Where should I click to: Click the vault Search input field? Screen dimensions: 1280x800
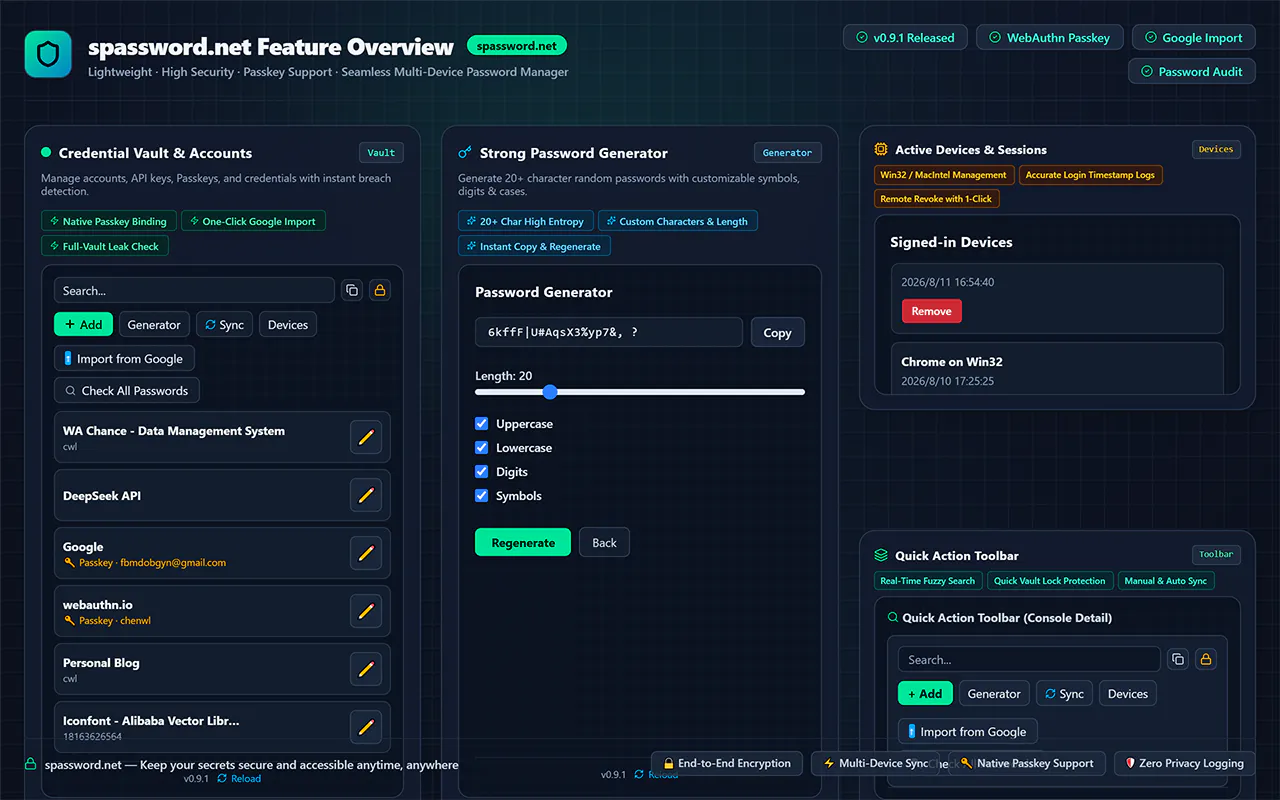click(x=194, y=291)
